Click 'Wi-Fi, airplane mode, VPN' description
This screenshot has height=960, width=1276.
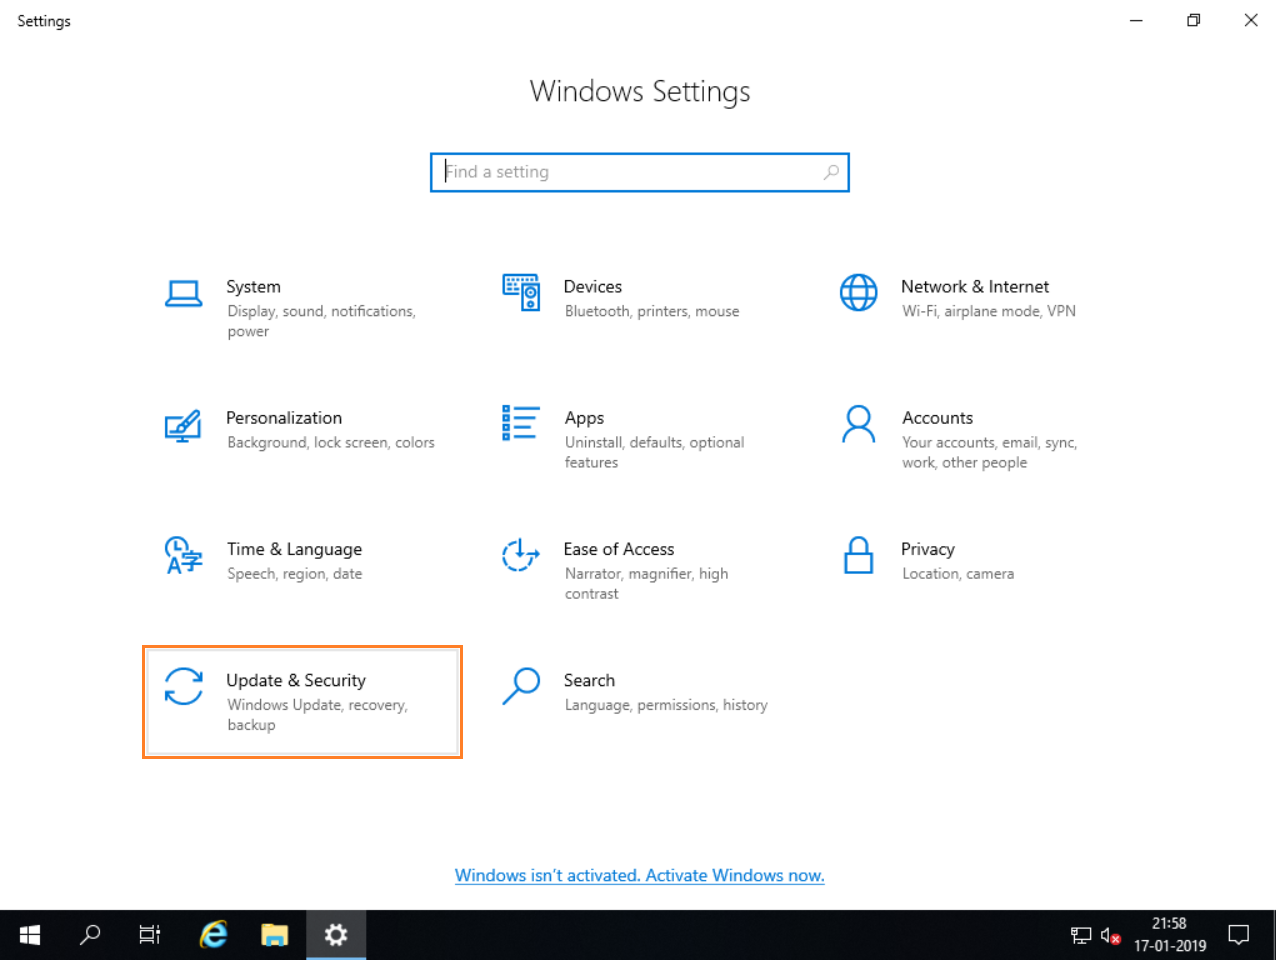989,311
